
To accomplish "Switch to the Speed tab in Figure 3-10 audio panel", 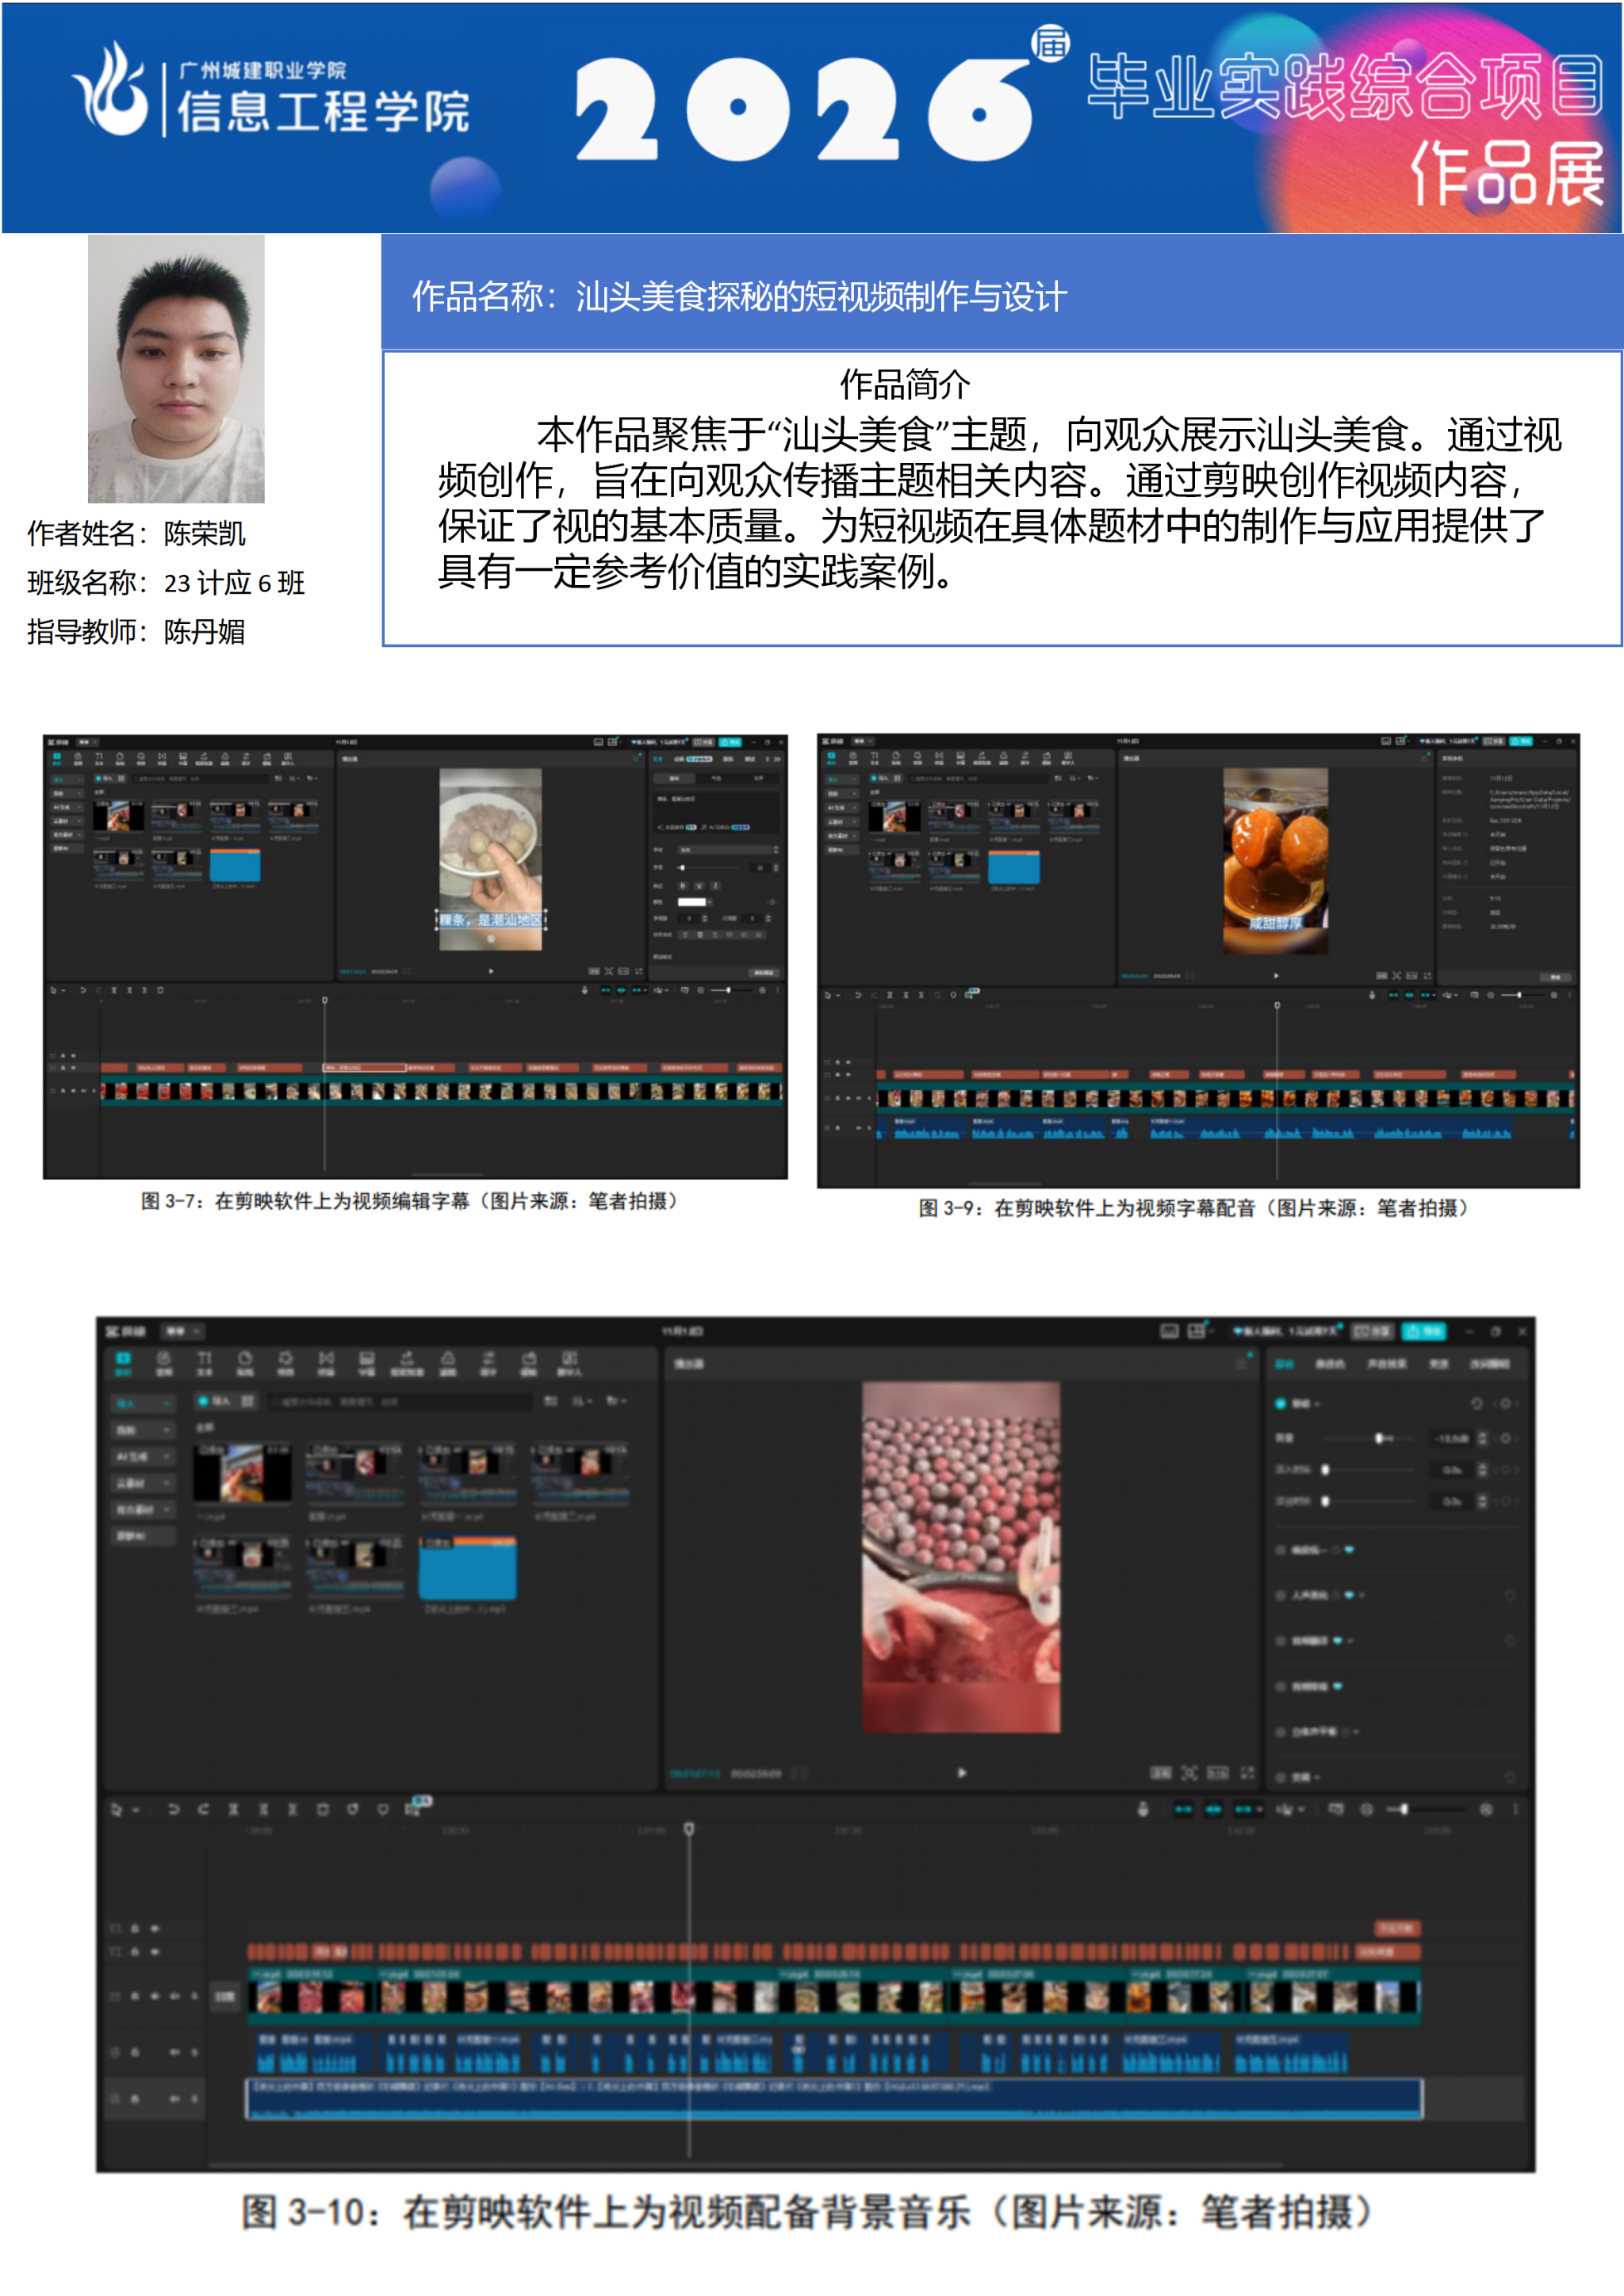I will coord(1438,1364).
